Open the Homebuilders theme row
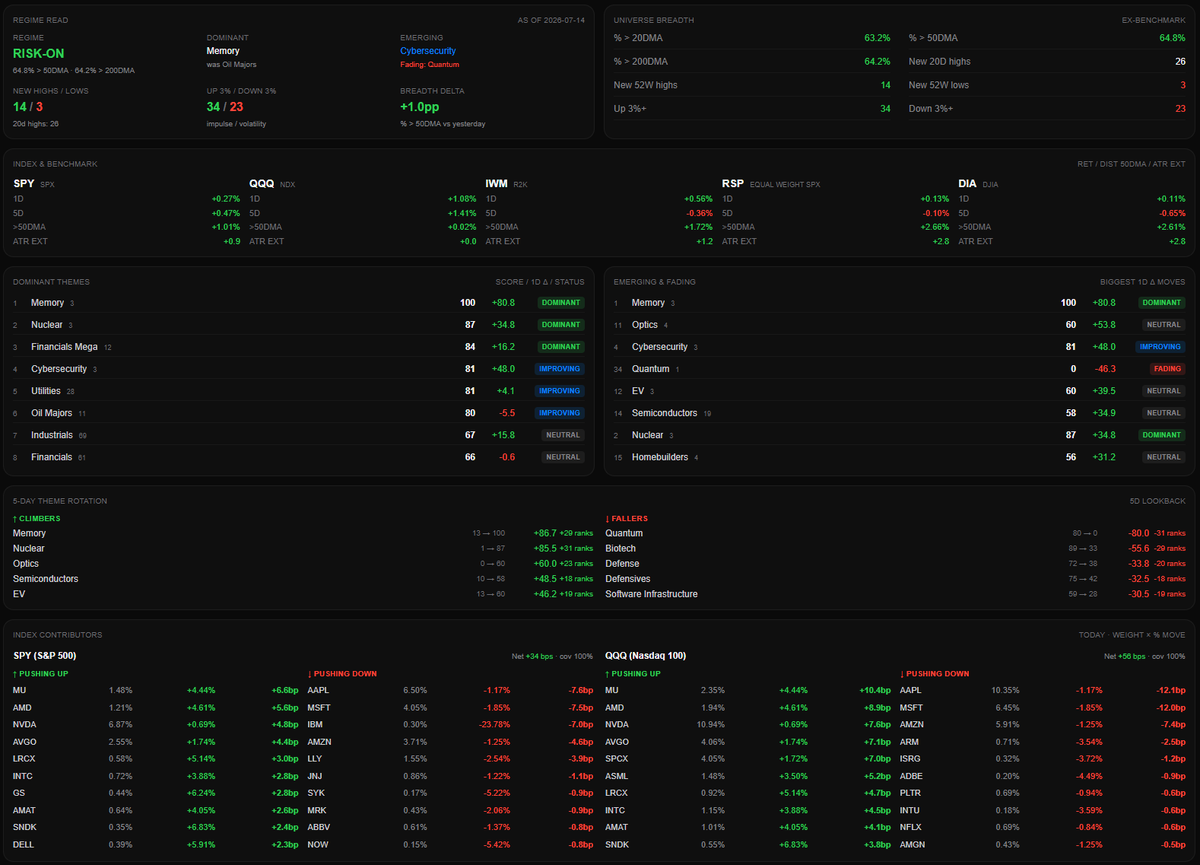The width and height of the screenshot is (1200, 865). click(x=899, y=457)
